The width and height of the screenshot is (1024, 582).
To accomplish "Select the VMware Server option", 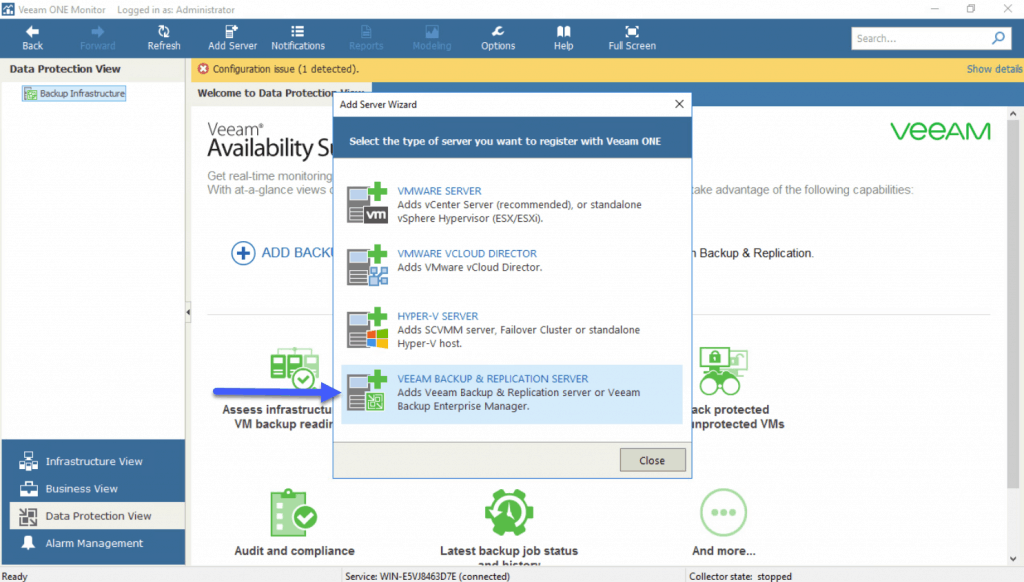I will [x=439, y=191].
